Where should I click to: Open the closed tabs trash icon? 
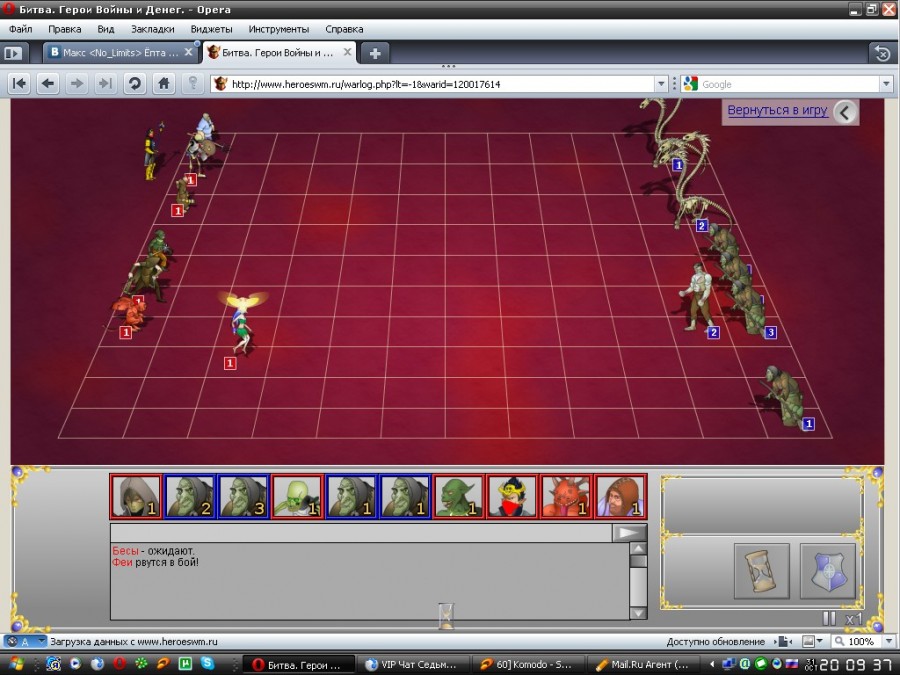(882, 53)
